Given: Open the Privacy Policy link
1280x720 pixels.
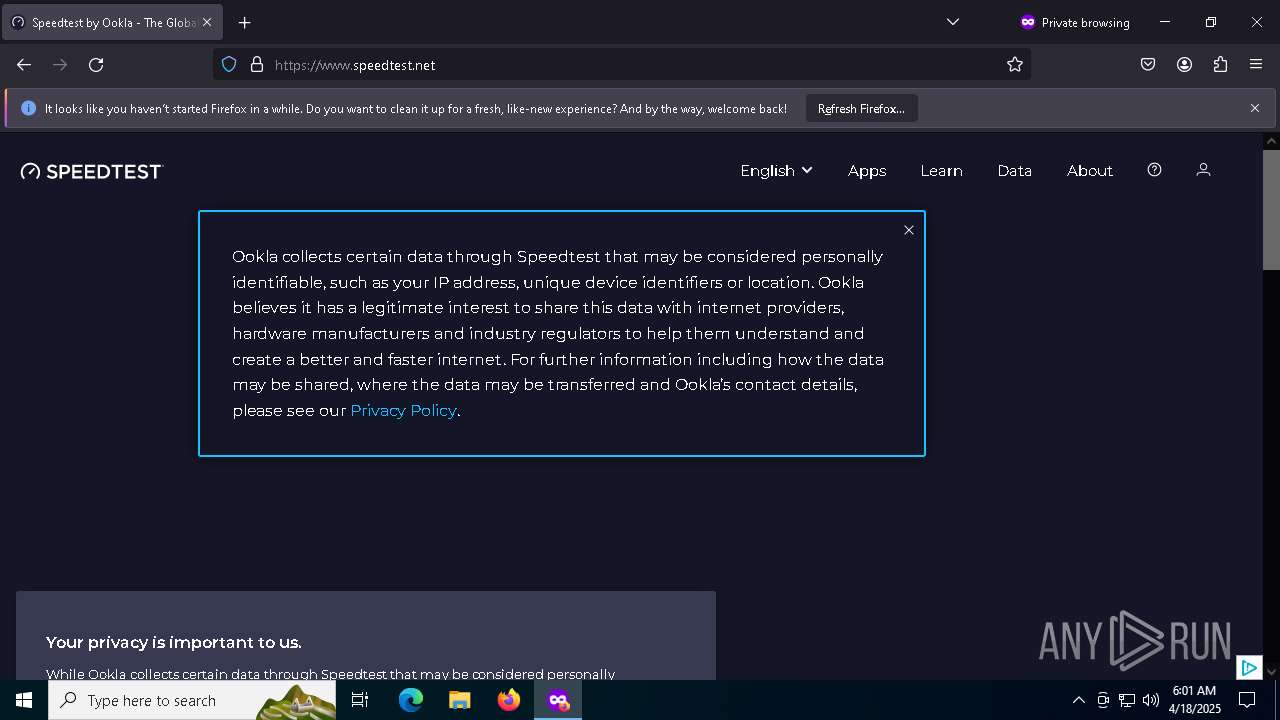Looking at the screenshot, I should [x=403, y=410].
